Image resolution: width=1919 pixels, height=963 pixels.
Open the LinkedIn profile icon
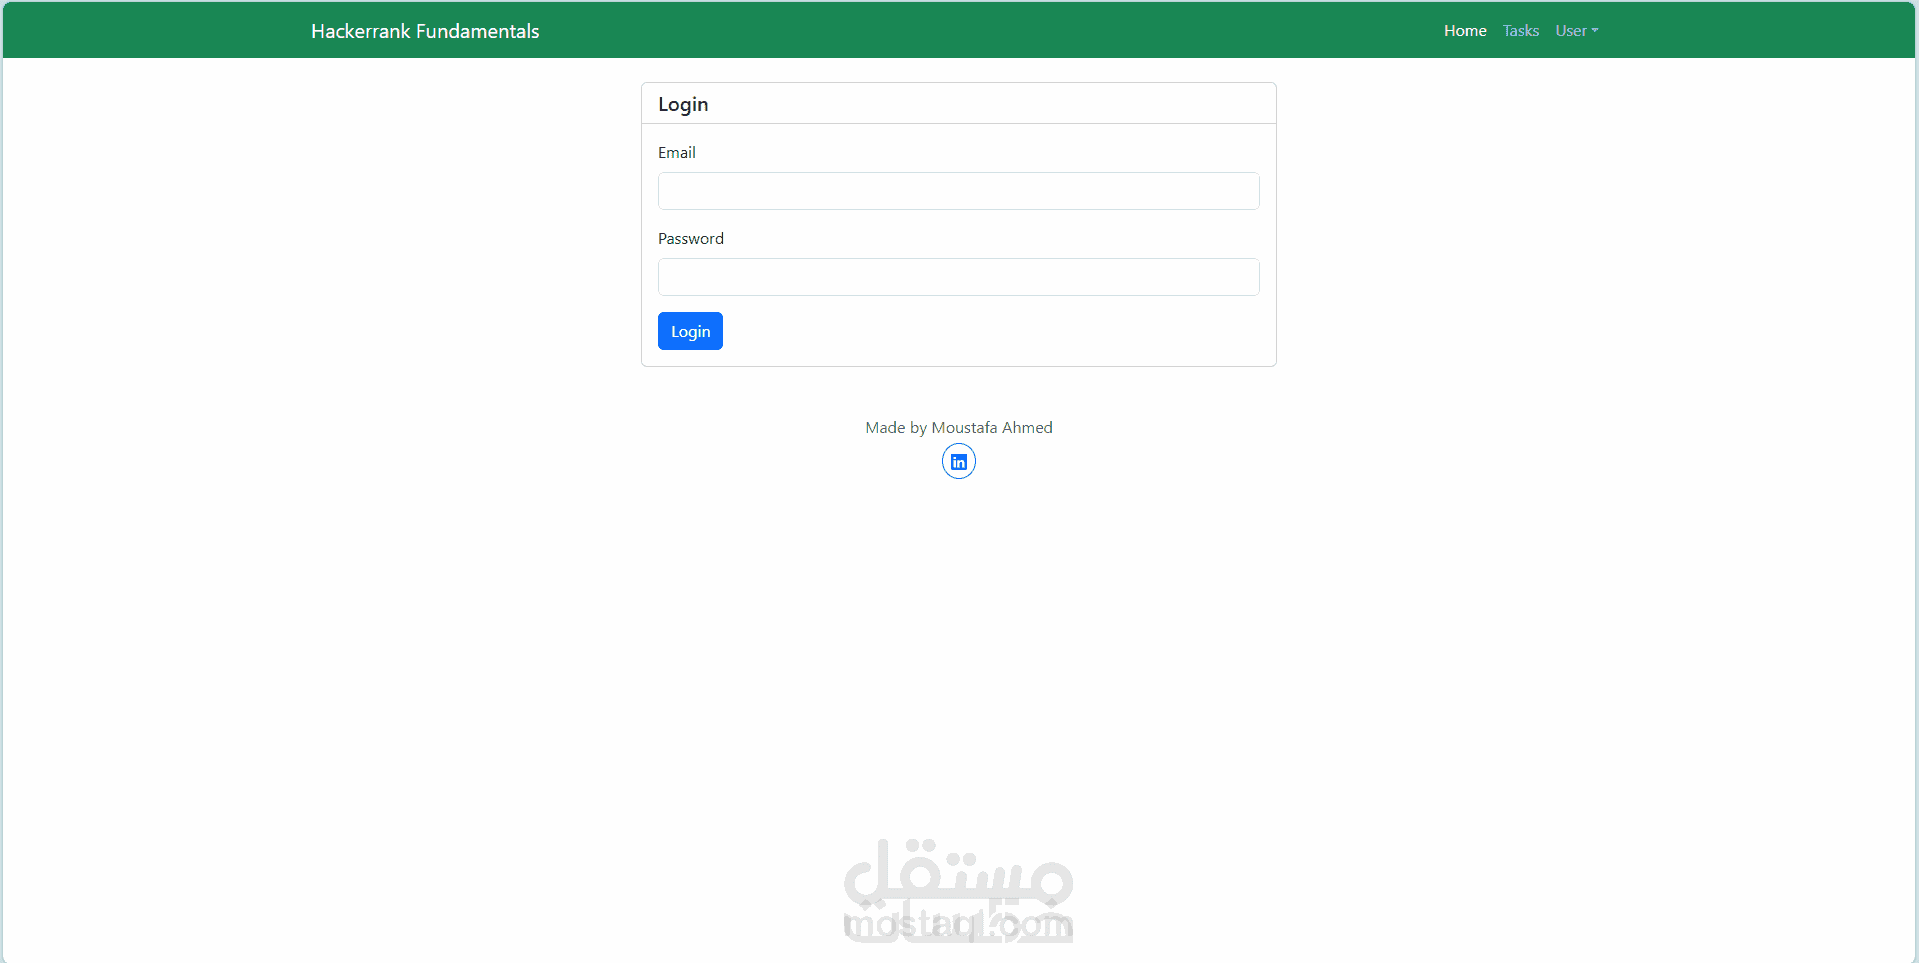[958, 461]
